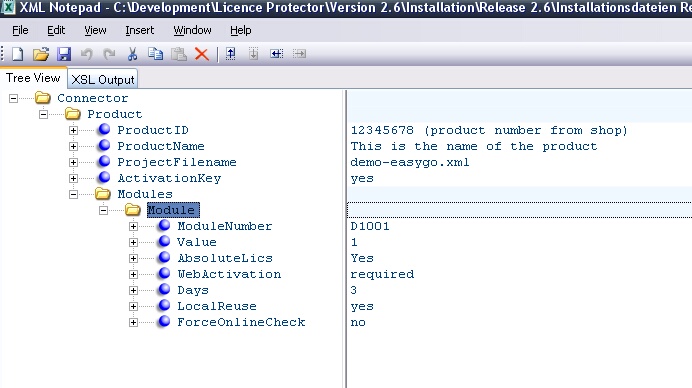Viewport: 692px width, 388px height.
Task: Cut the selection with the scissors icon
Action: point(132,54)
